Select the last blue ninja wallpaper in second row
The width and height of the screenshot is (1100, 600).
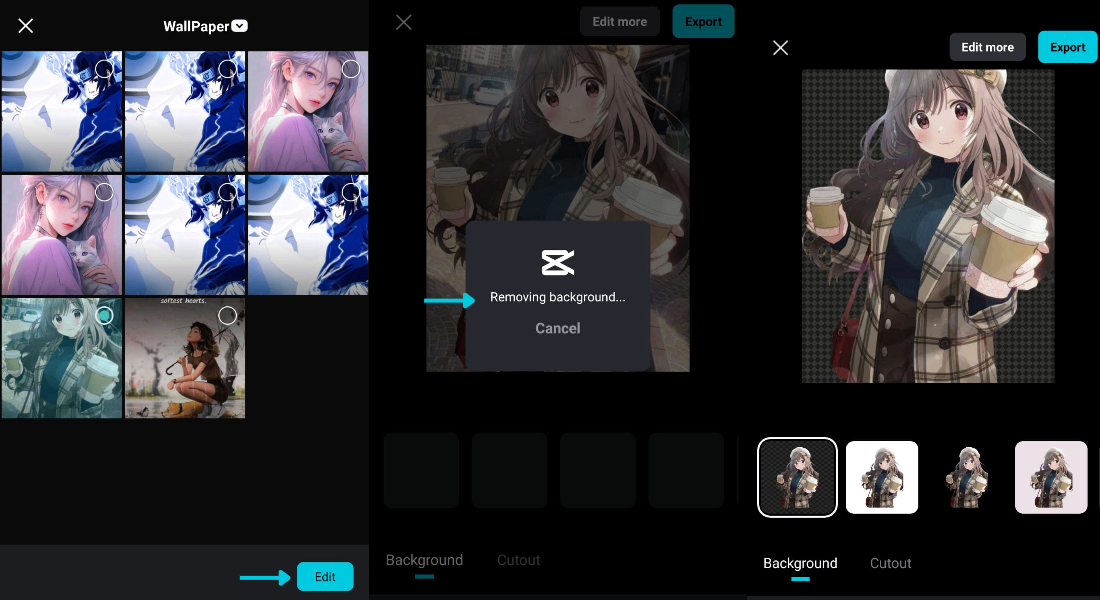point(351,192)
